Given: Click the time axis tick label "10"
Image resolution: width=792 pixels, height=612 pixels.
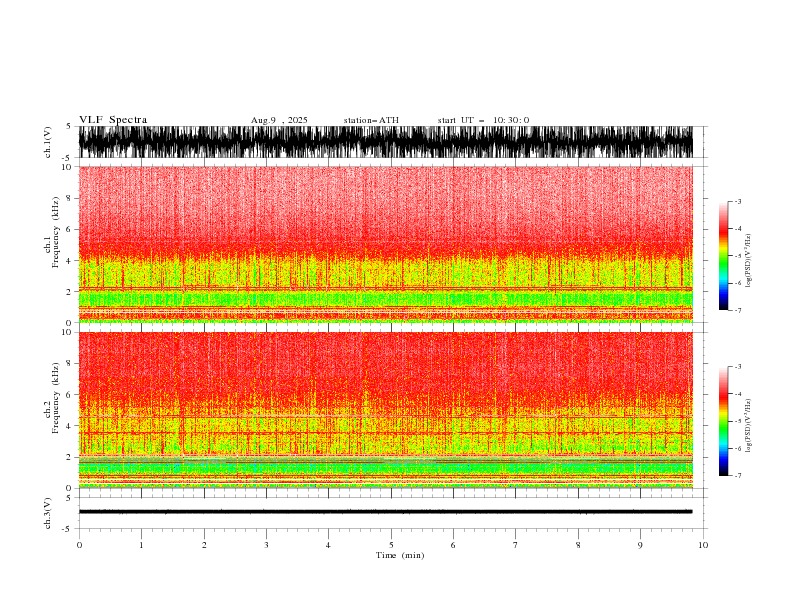Looking at the screenshot, I should coord(703,545).
